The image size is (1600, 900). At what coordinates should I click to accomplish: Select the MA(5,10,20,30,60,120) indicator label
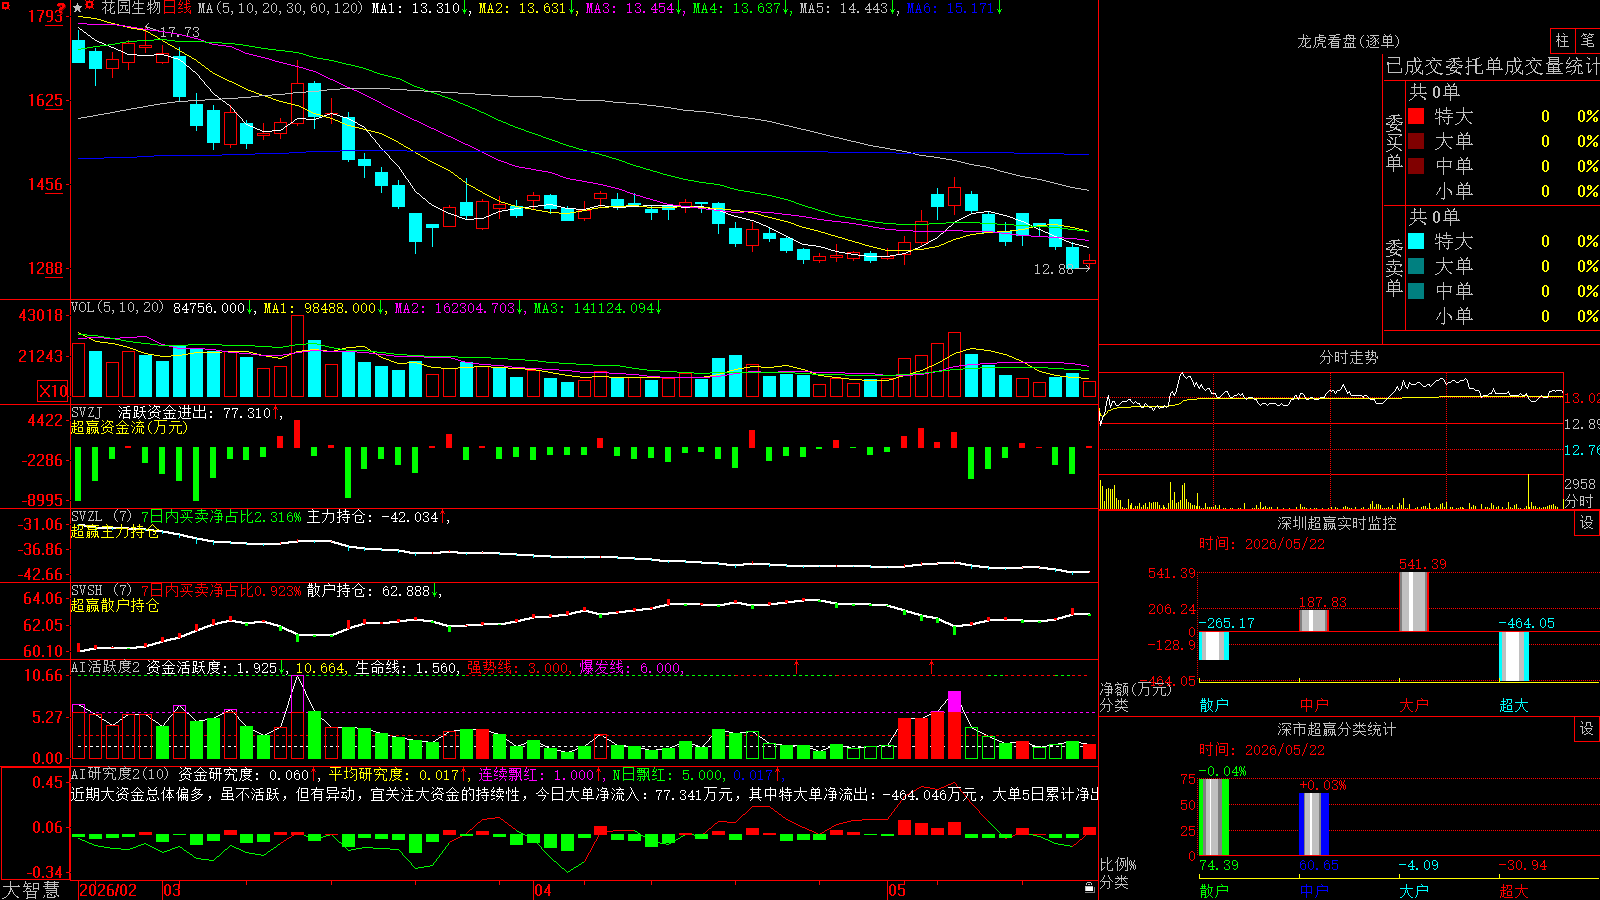(280, 8)
